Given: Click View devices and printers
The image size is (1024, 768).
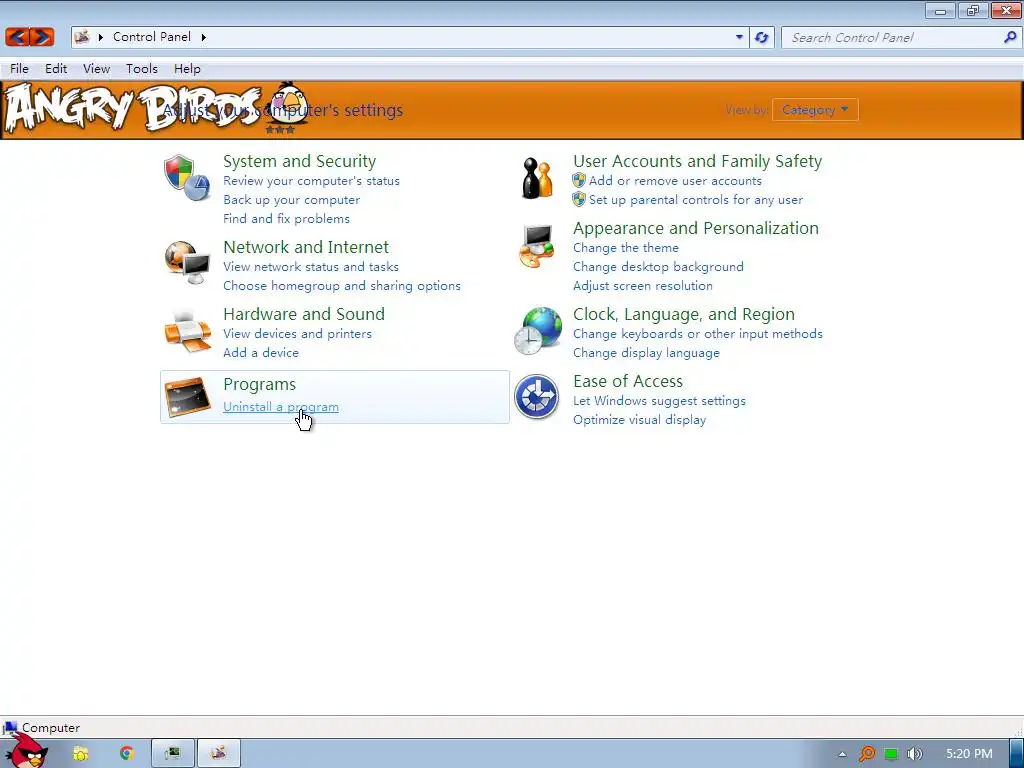Looking at the screenshot, I should tap(298, 334).
